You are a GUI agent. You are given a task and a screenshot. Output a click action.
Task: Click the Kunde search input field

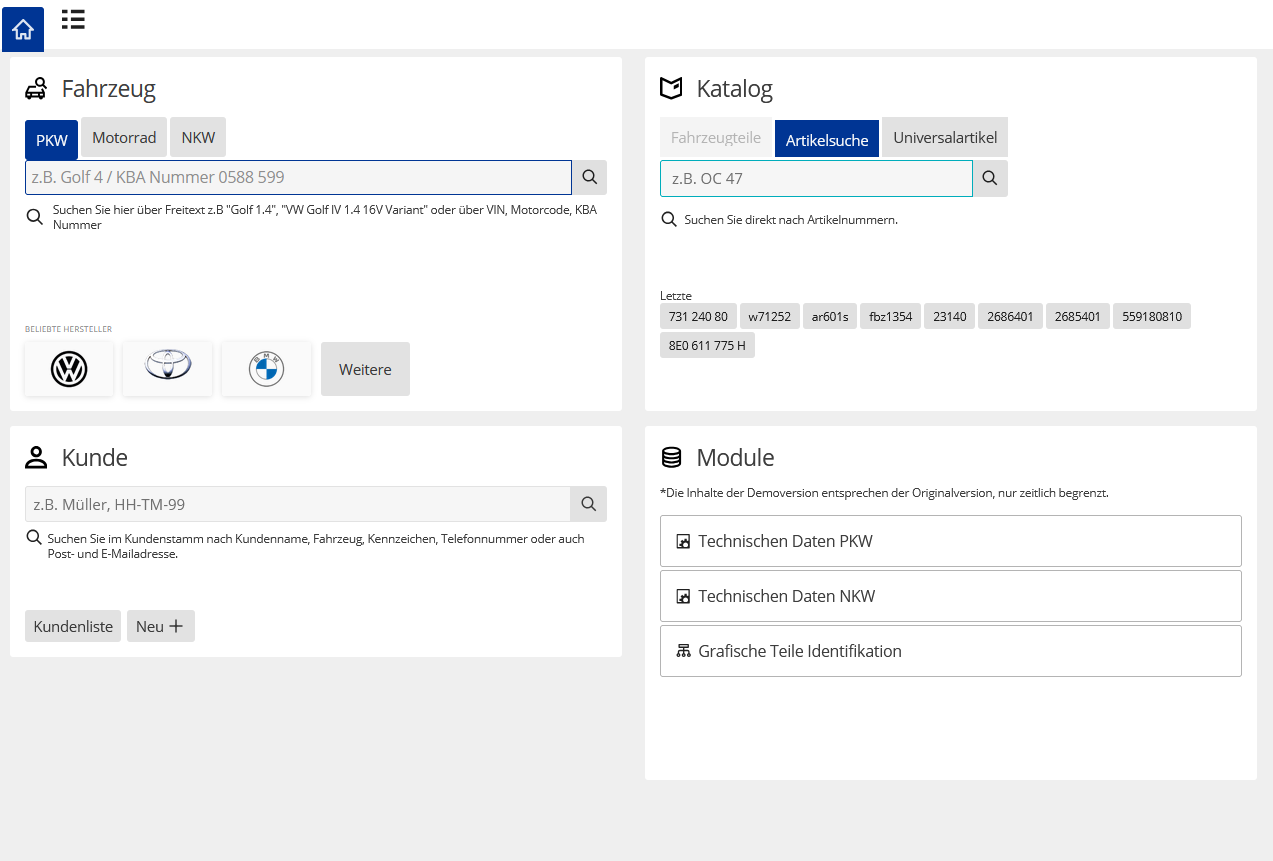pos(297,504)
